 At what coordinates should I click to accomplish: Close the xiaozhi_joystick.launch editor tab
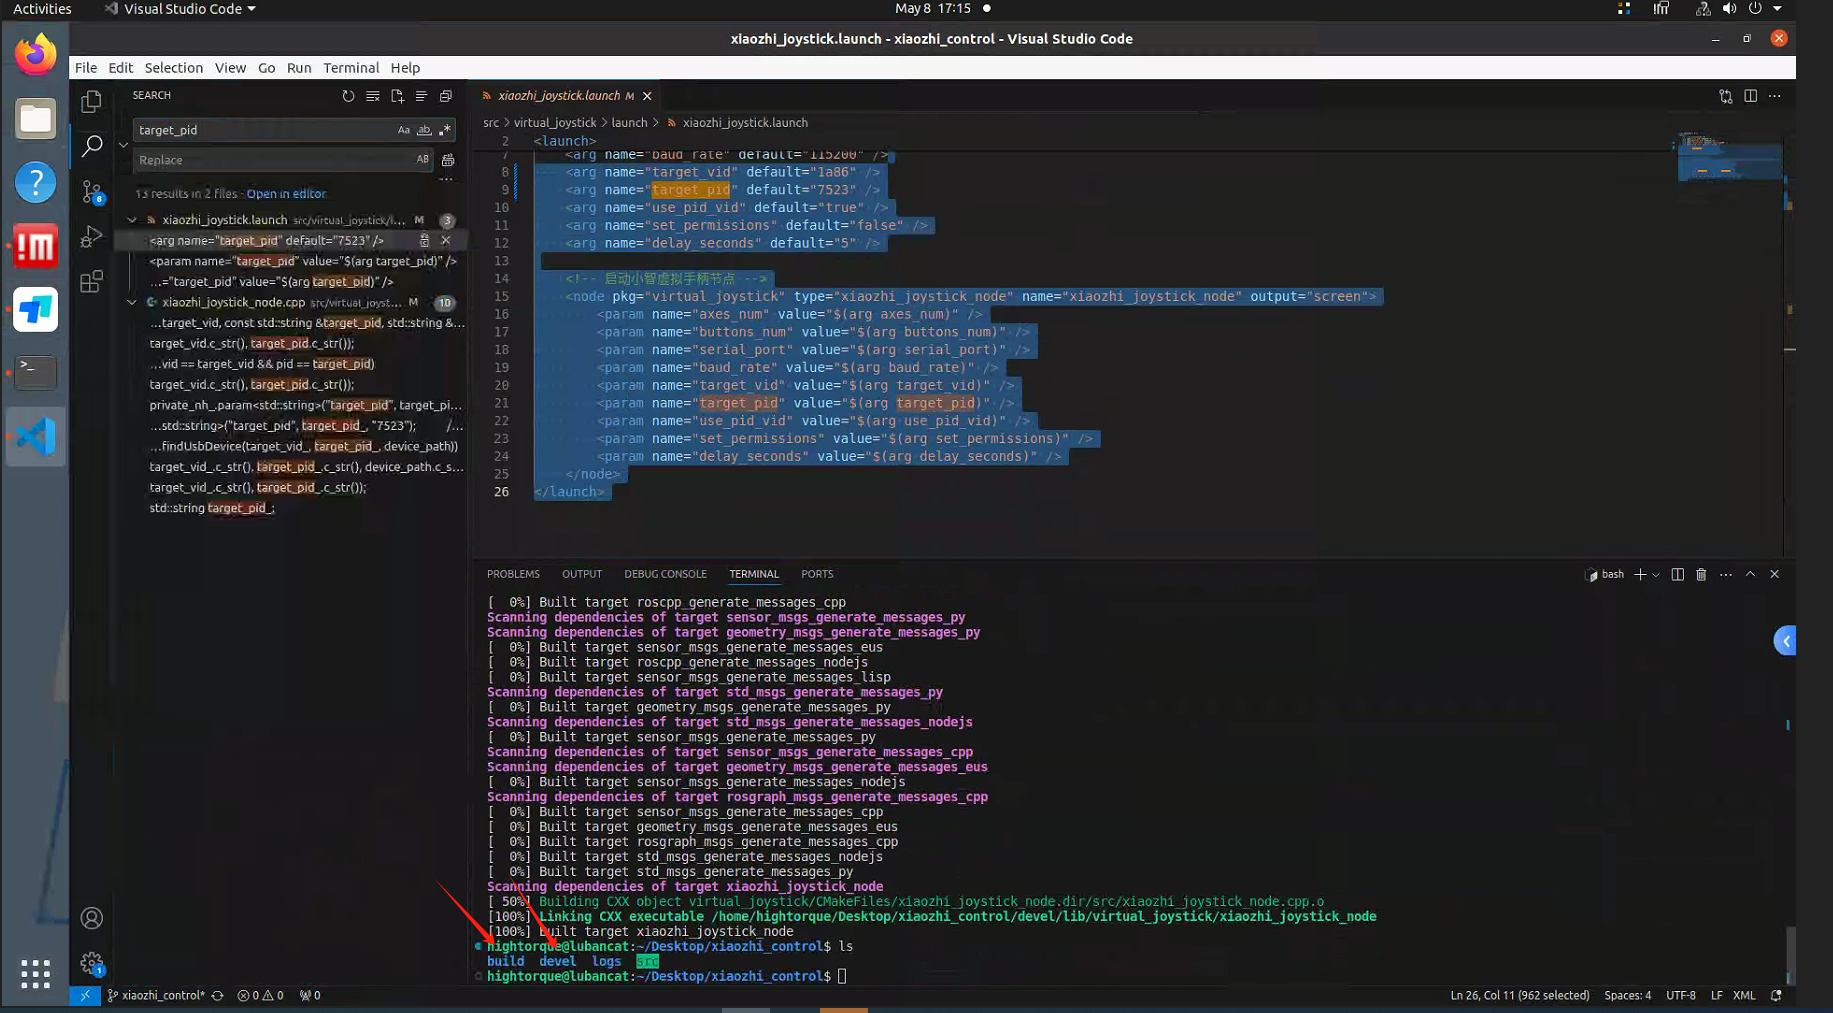(x=647, y=96)
